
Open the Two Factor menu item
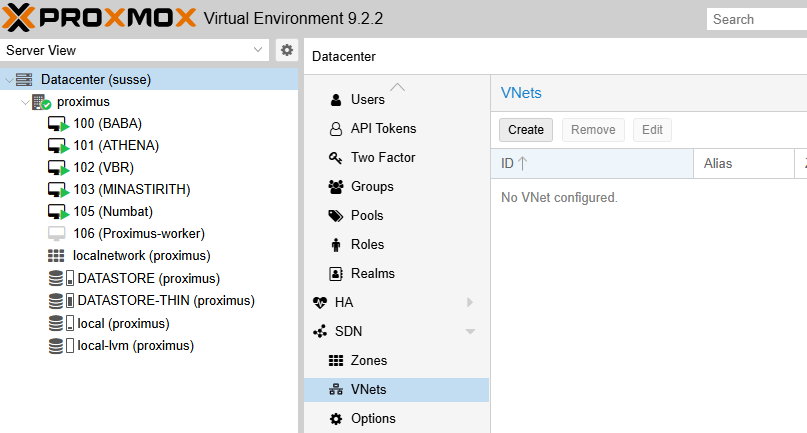396,158
